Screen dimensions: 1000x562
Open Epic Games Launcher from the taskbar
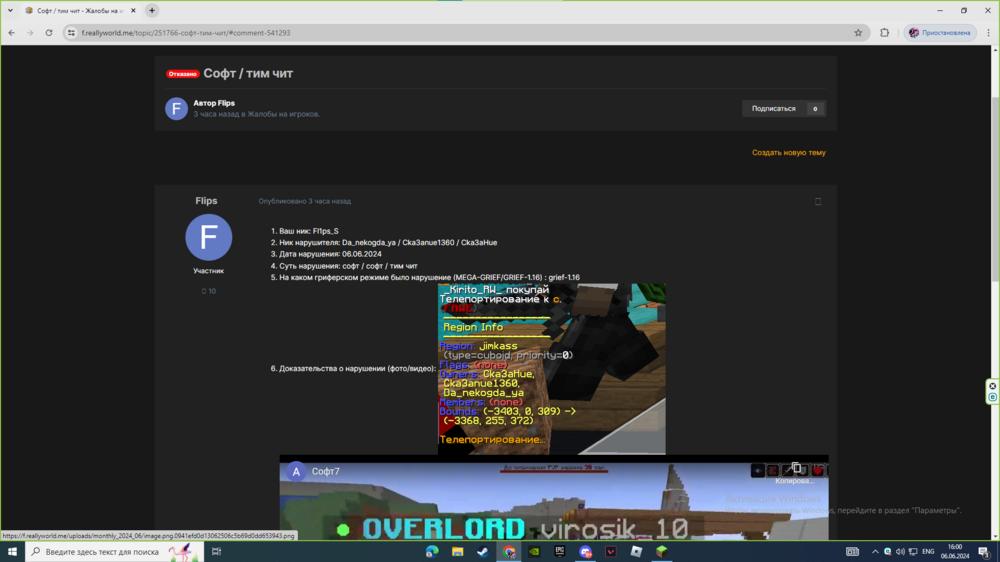coord(560,552)
